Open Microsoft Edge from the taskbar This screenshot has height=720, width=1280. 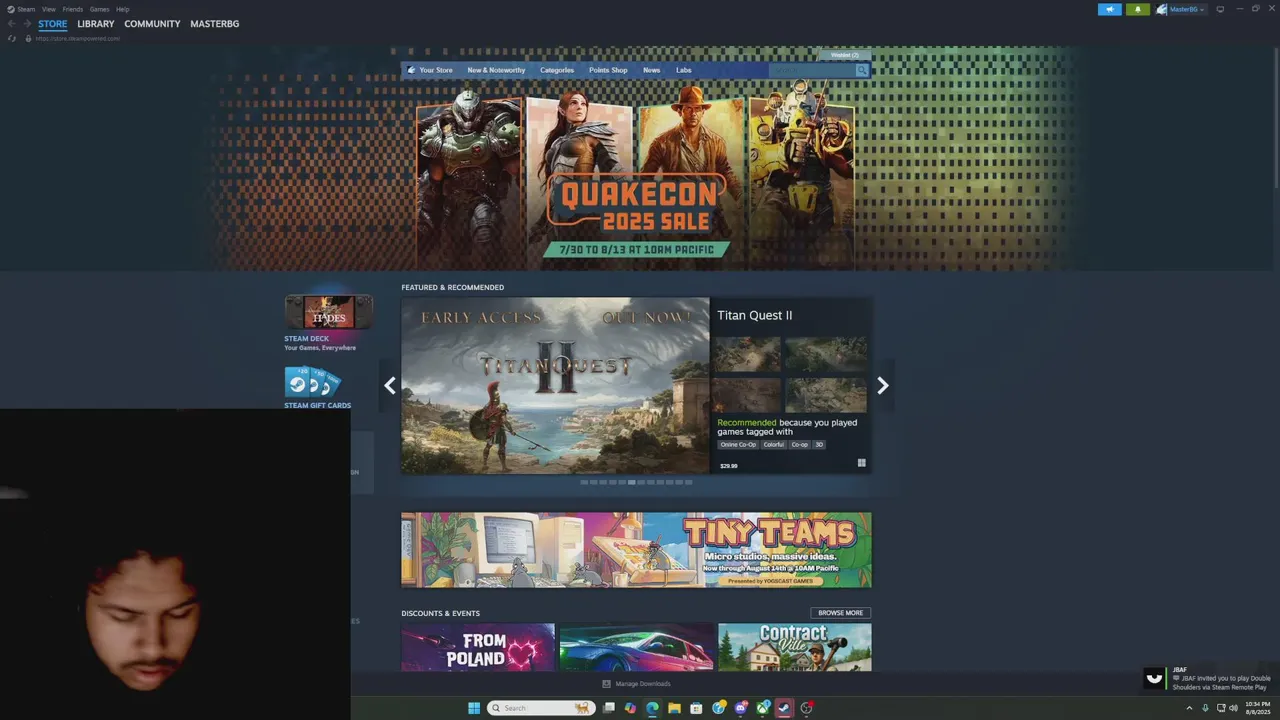(652, 708)
